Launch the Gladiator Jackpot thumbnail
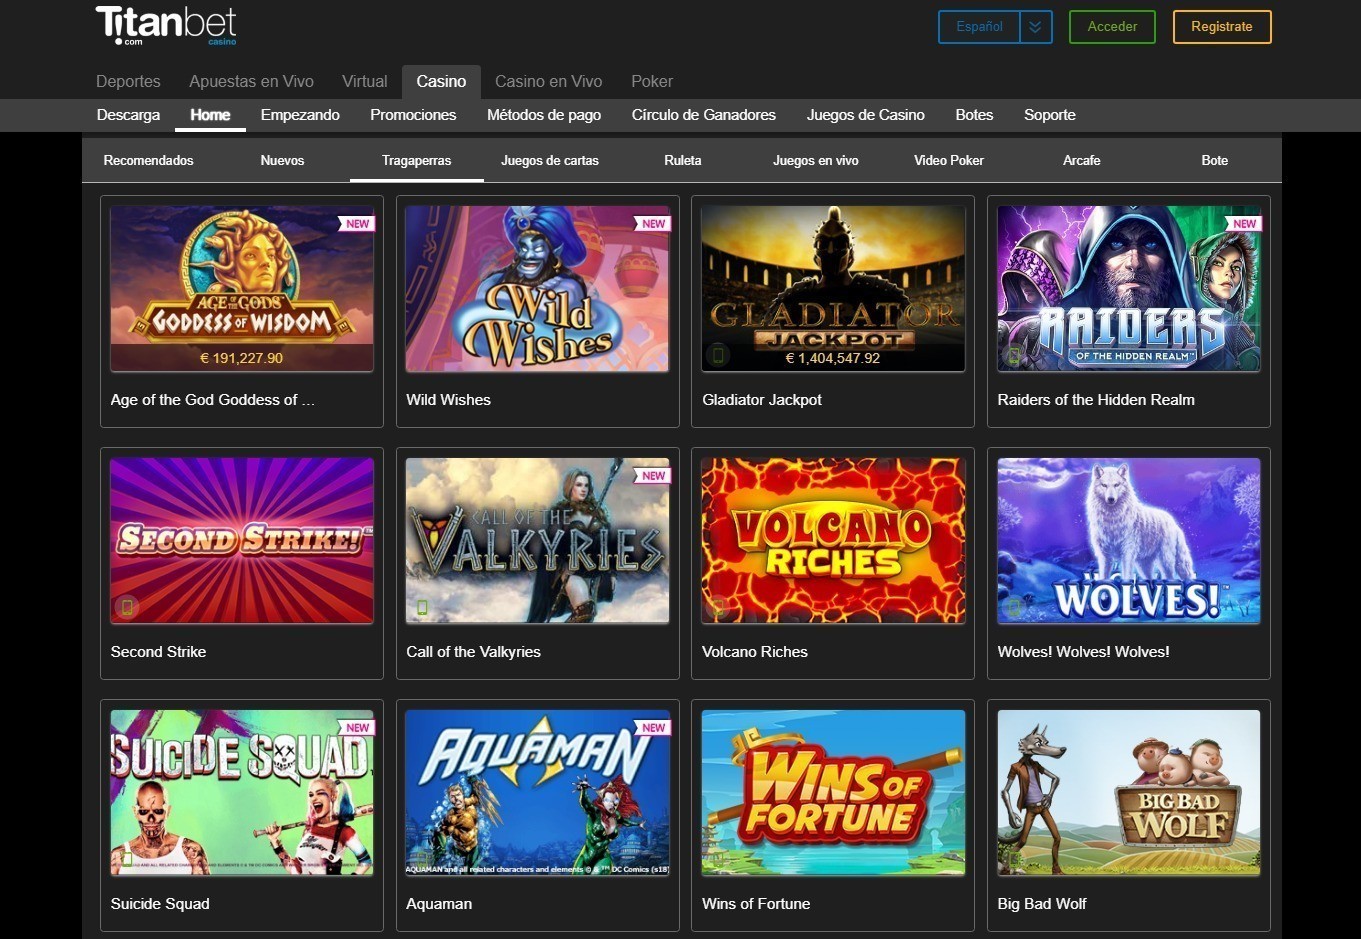 click(x=833, y=289)
